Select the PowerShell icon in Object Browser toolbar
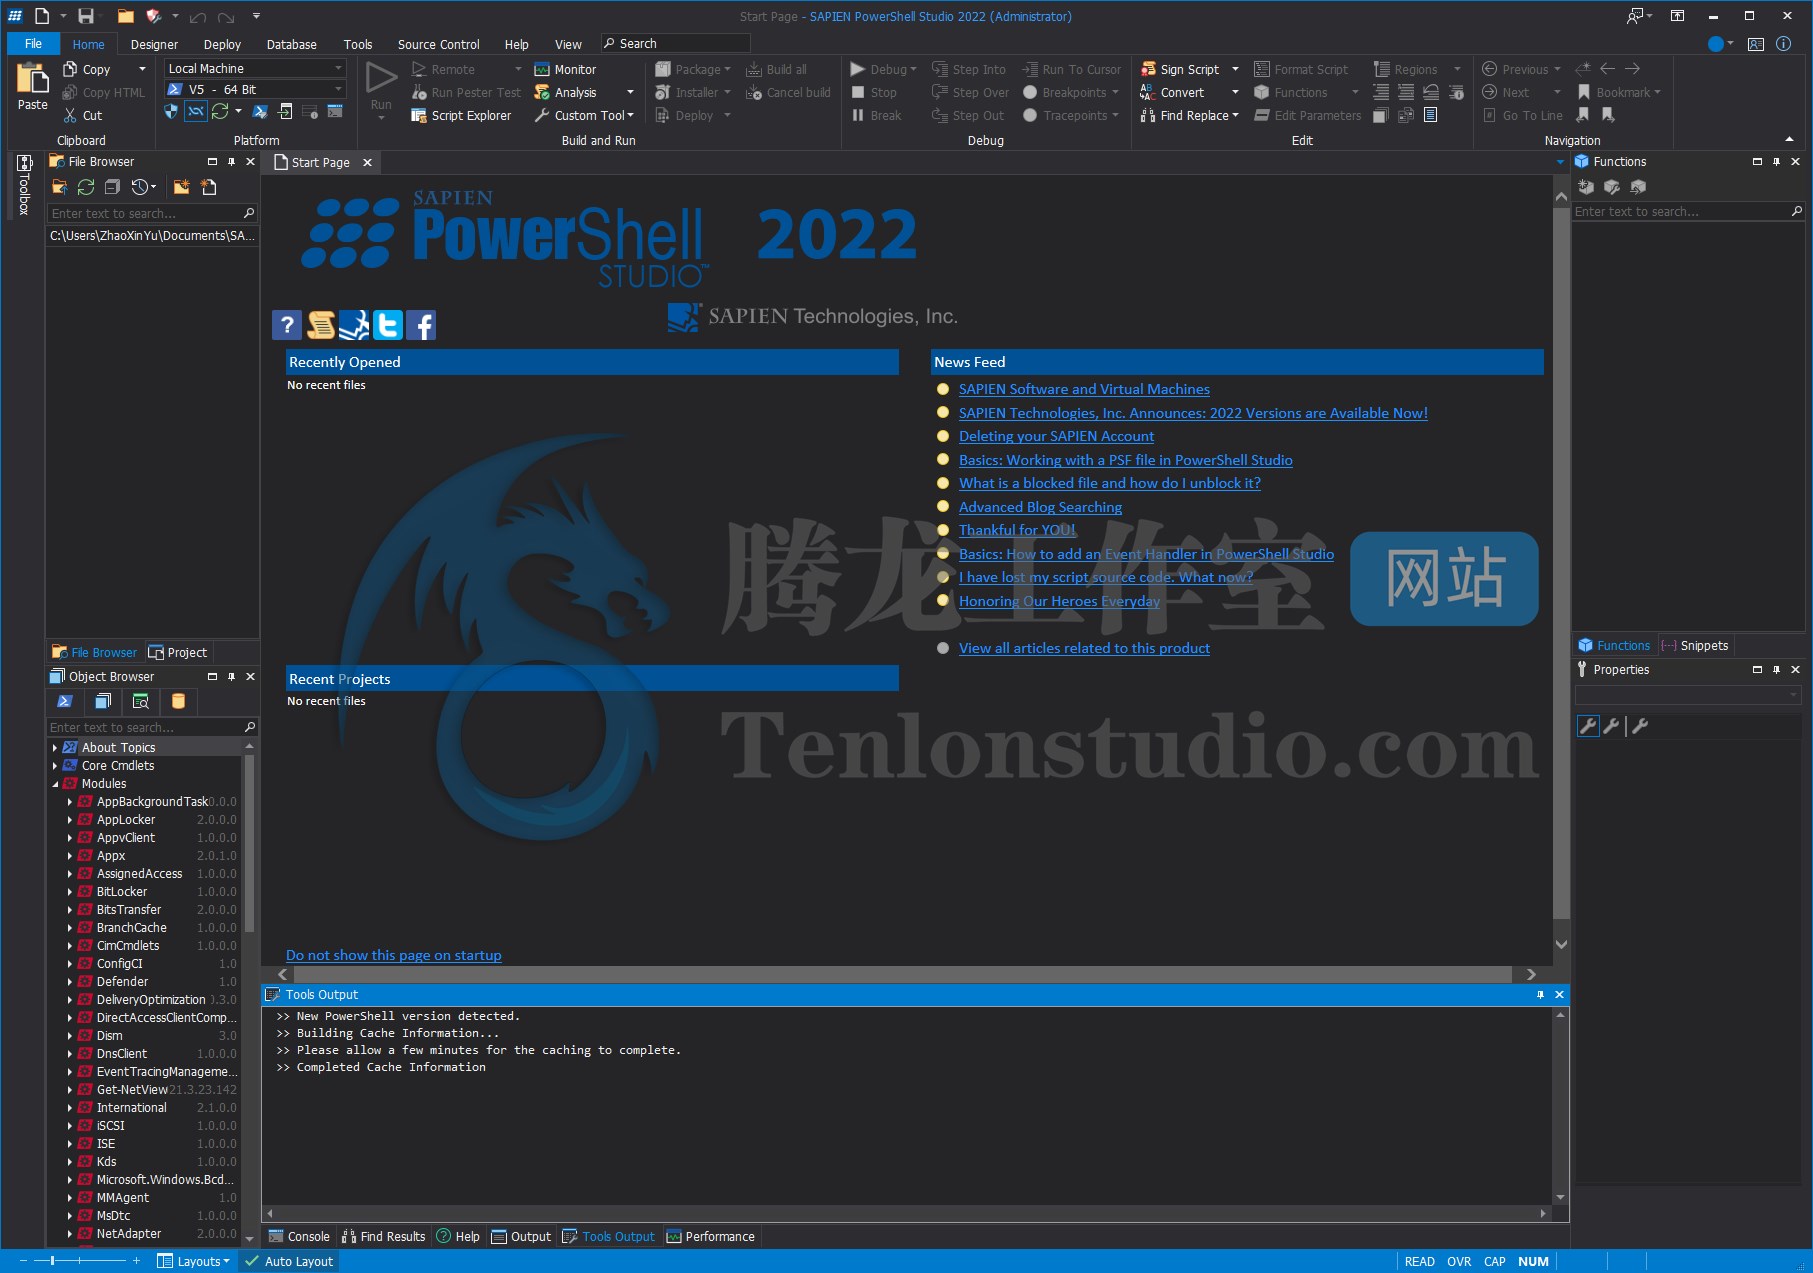Image resolution: width=1813 pixels, height=1273 pixels. pos(65,701)
